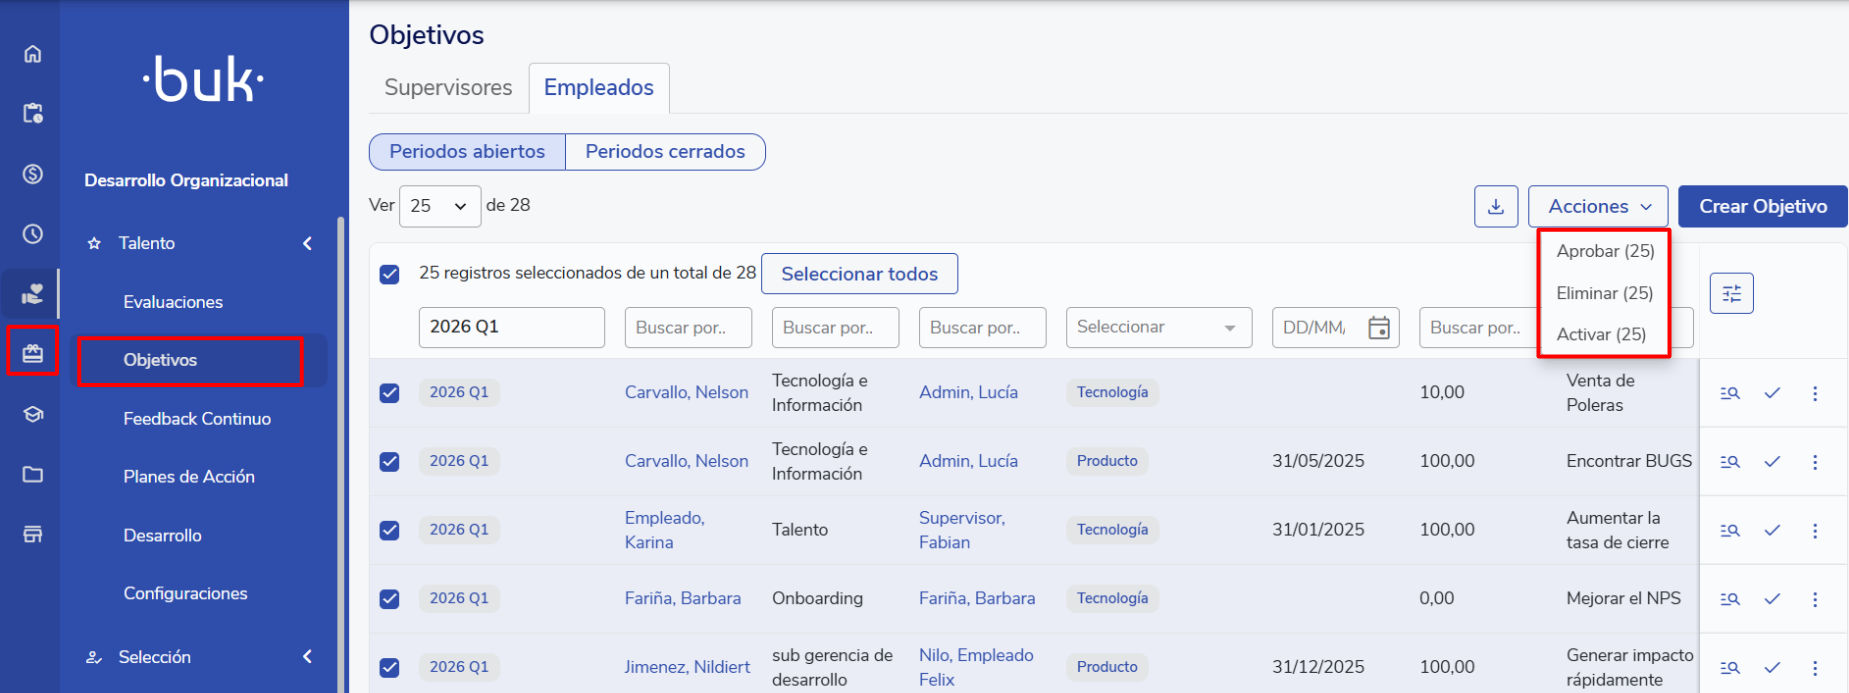Open the clock icon in the left rail
This screenshot has width=1849, height=693.
[33, 234]
